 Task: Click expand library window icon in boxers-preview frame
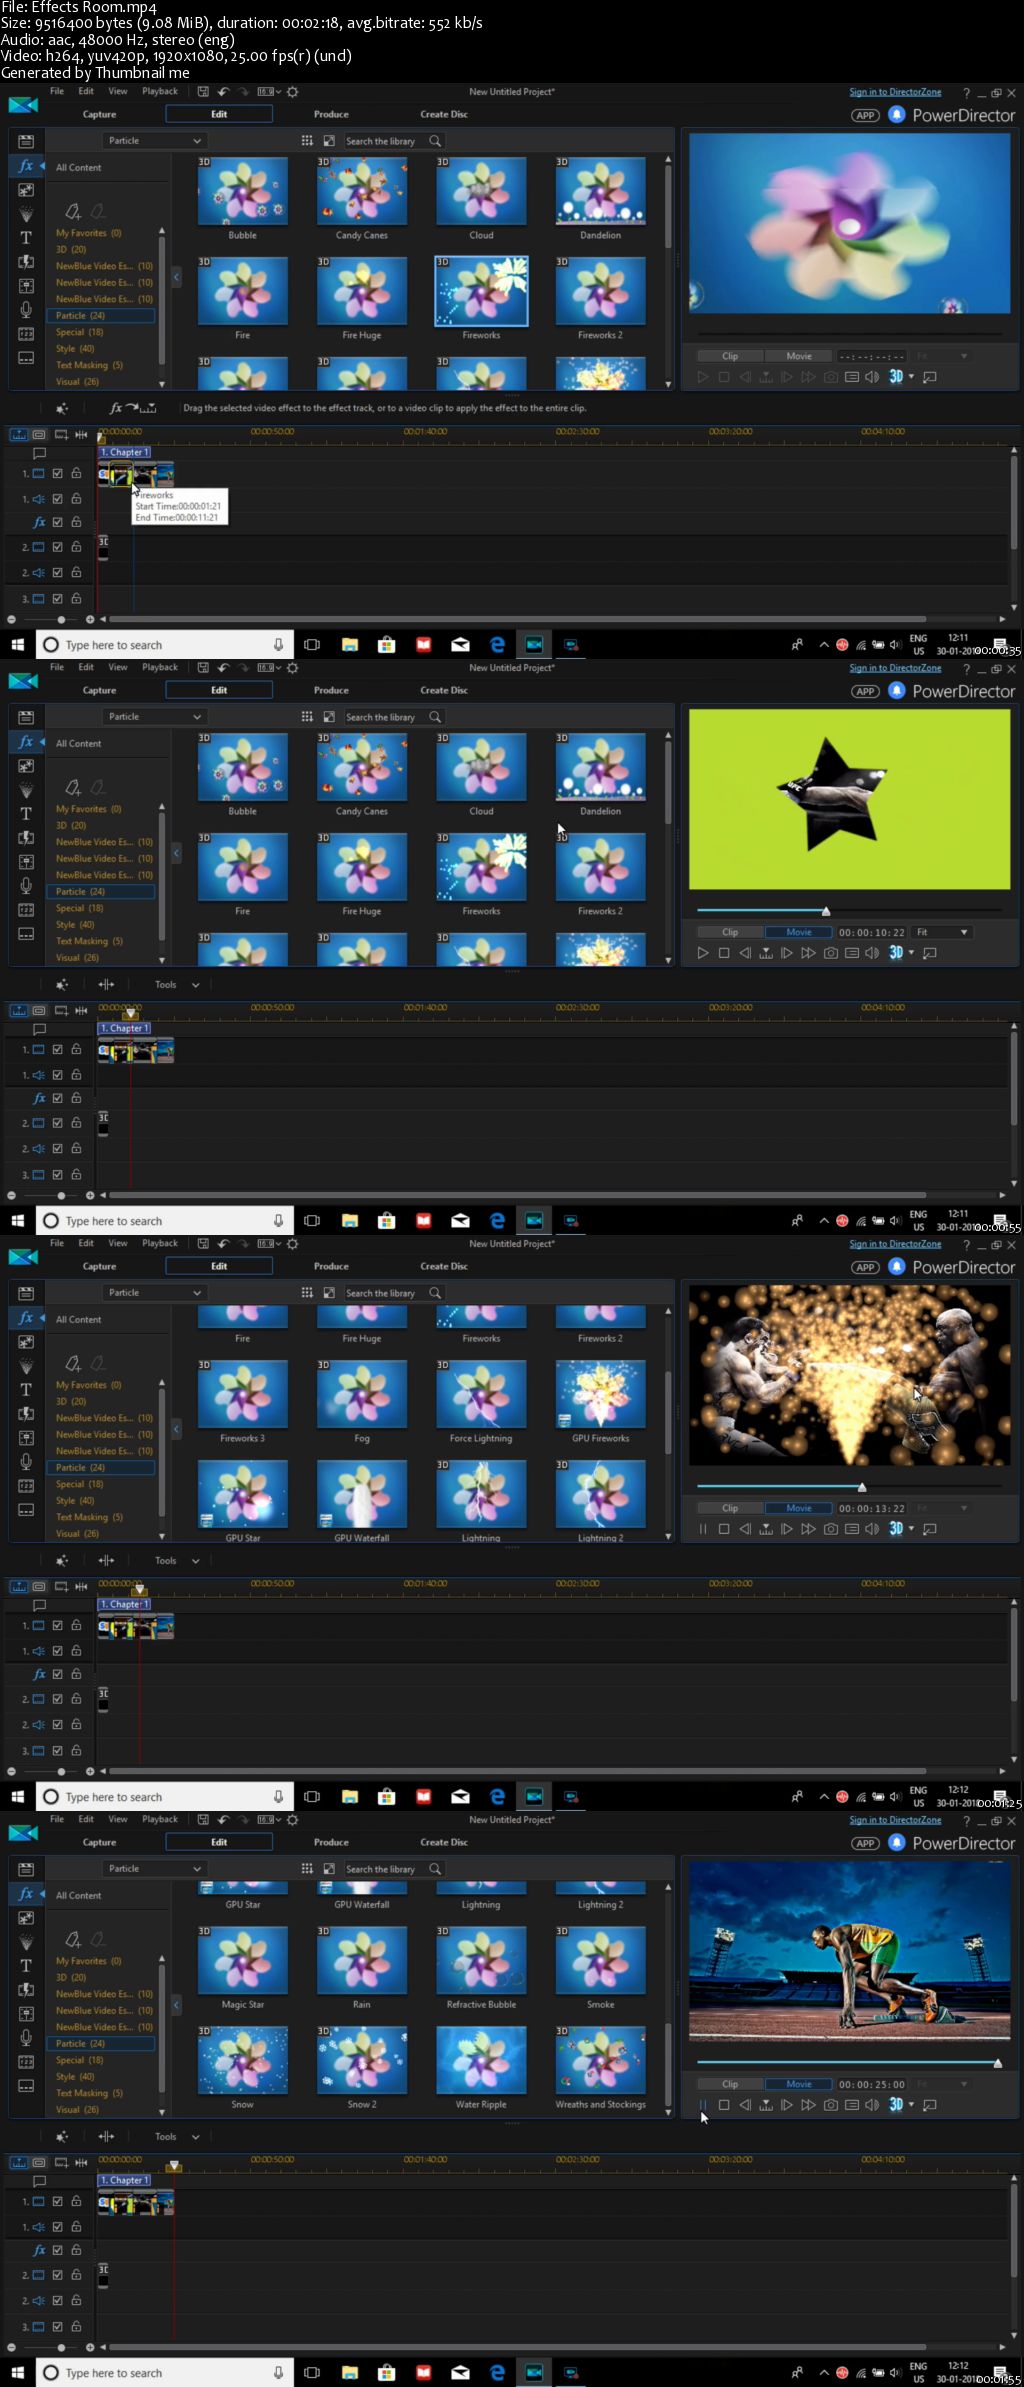click(x=329, y=1293)
